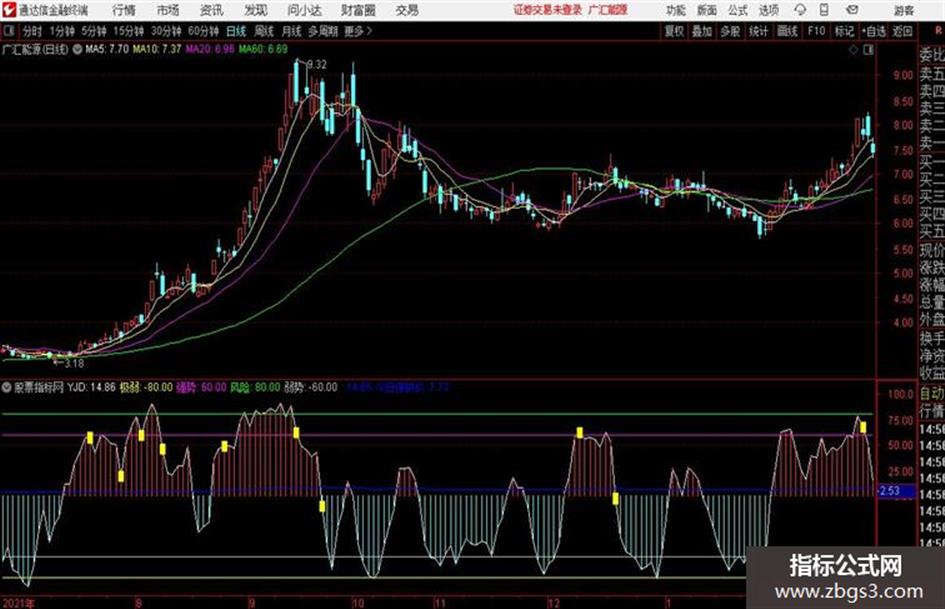Image resolution: width=945 pixels, height=609 pixels.
Task: Click the MA10: 7.37 value label
Action: click(x=157, y=49)
